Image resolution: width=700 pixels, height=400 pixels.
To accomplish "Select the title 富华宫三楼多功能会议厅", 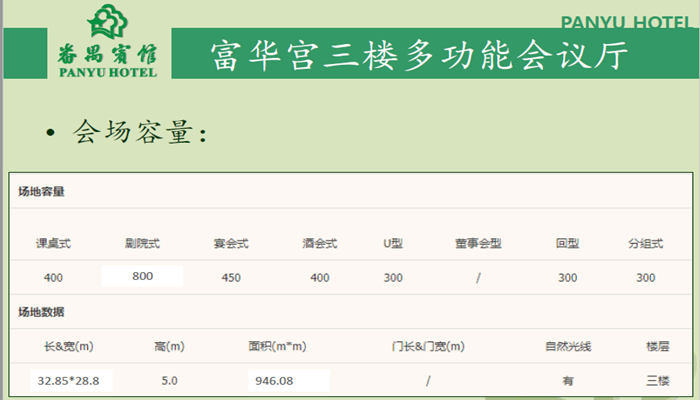I will pyautogui.click(x=419, y=56).
